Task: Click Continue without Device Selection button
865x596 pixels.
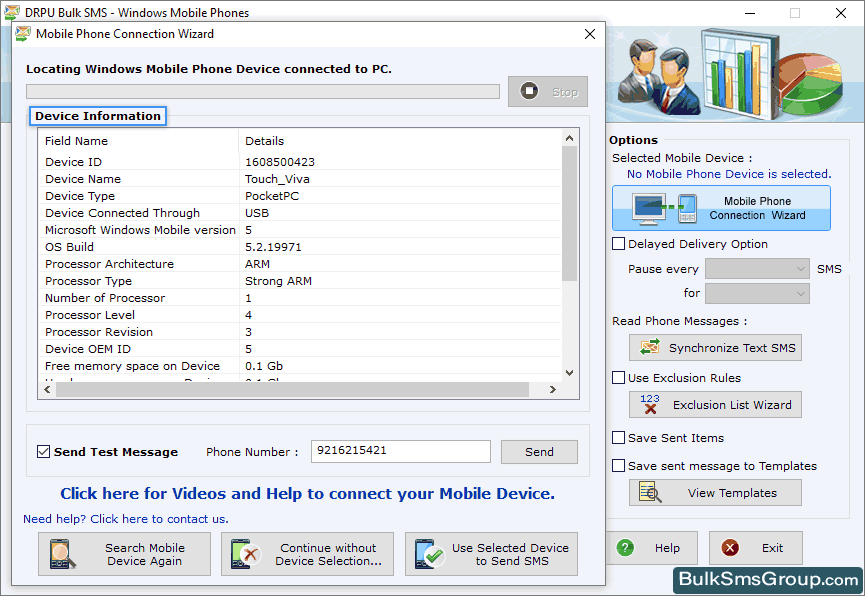Action: pyautogui.click(x=307, y=554)
